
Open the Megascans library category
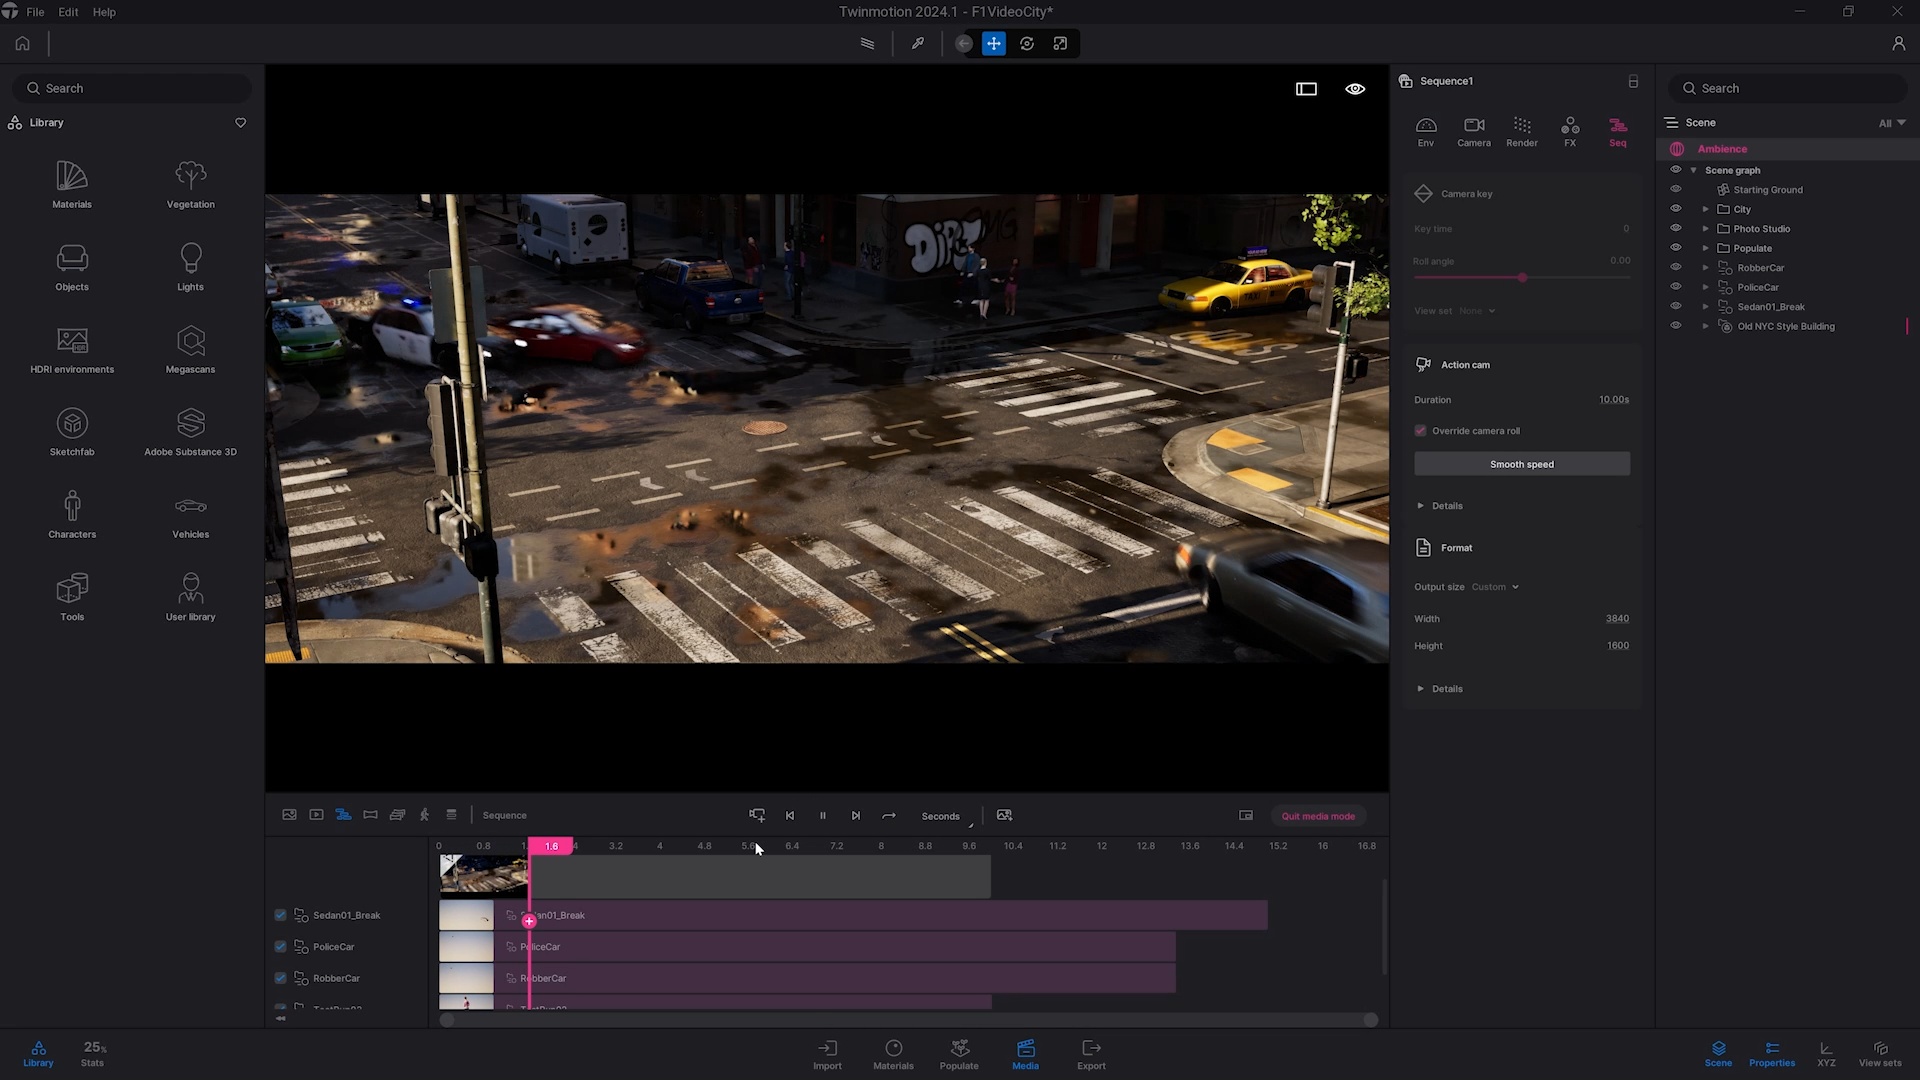tap(190, 350)
